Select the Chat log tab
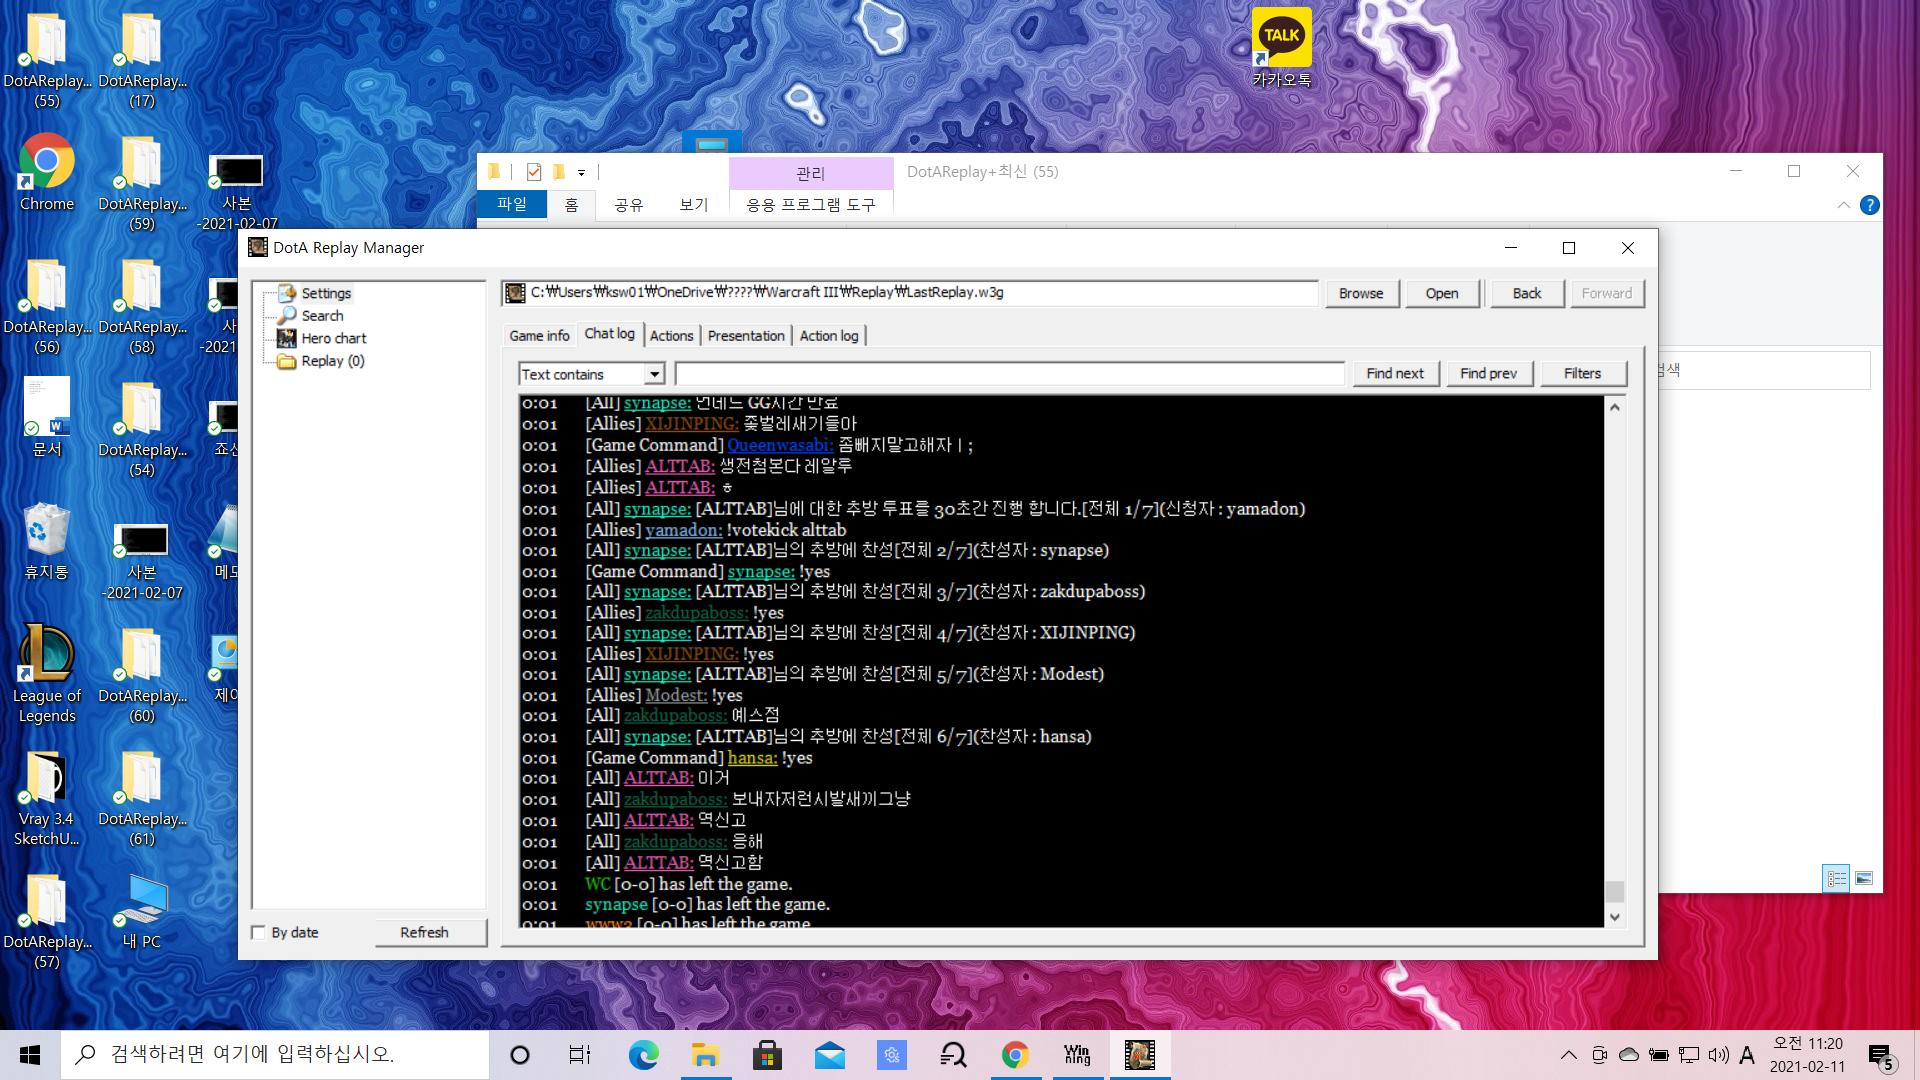Screen dimensions: 1920x1080 pos(610,334)
